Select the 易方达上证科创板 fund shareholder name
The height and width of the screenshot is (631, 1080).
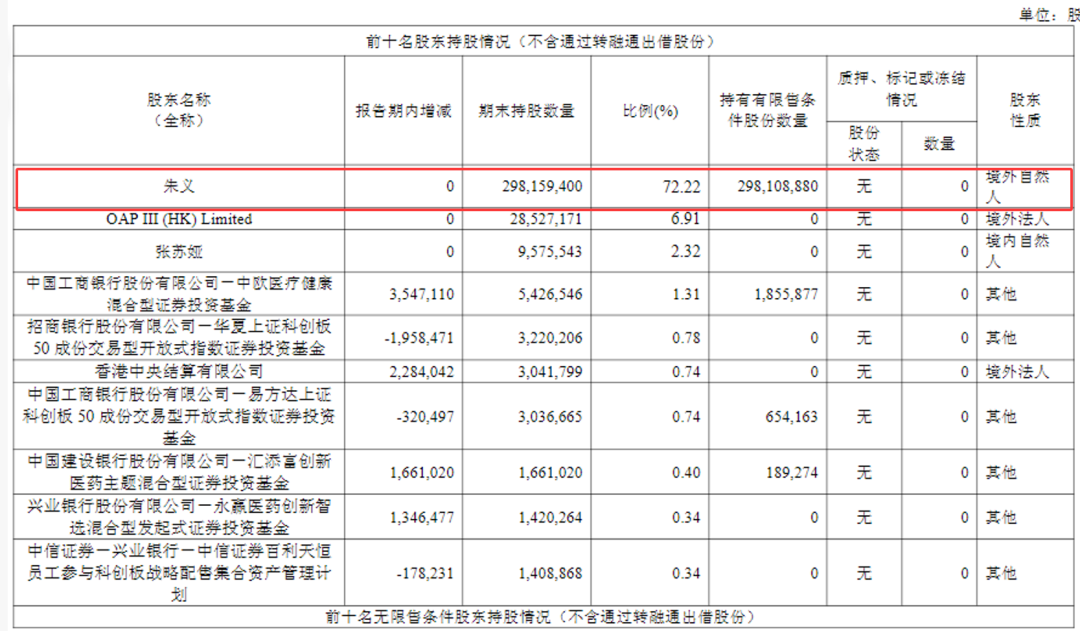[179, 416]
